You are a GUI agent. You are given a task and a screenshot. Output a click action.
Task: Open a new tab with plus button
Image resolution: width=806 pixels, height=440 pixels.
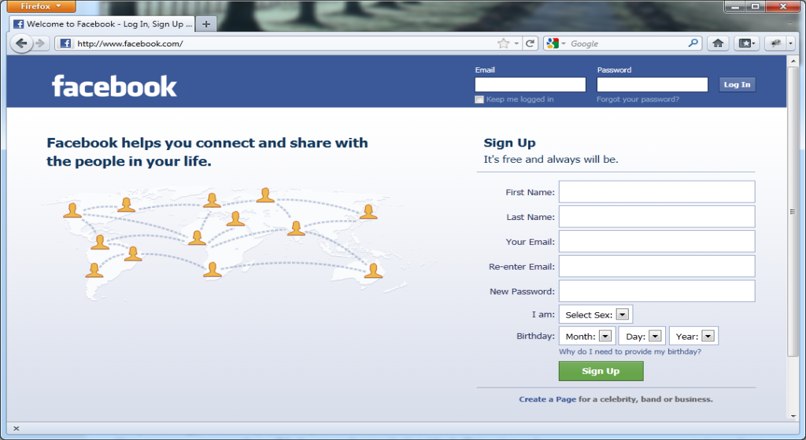tap(206, 24)
